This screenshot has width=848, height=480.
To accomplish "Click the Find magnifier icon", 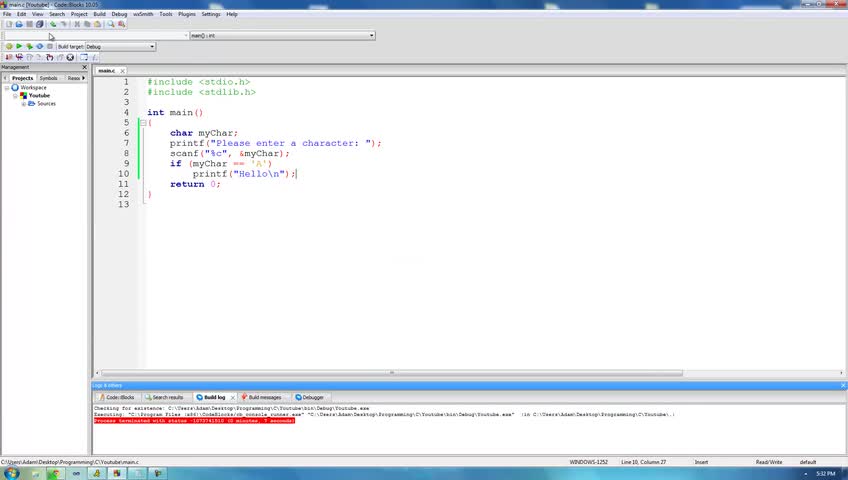I will pos(111,24).
